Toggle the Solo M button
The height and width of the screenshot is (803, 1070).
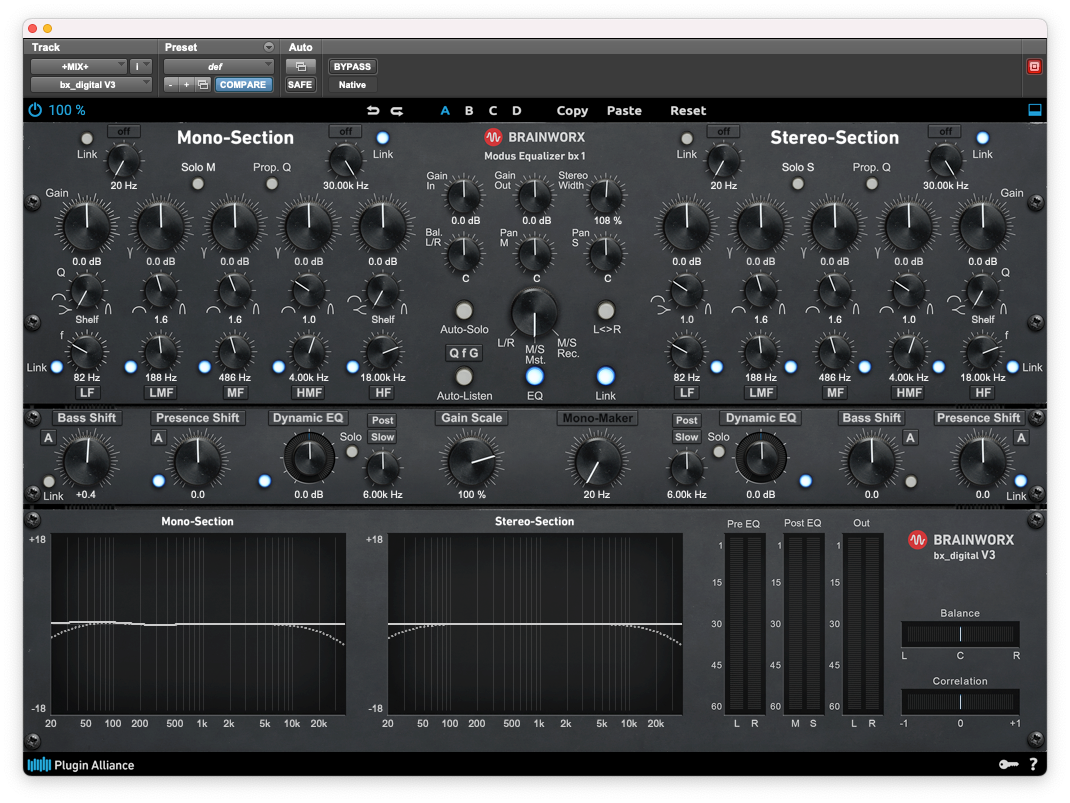click(x=198, y=184)
